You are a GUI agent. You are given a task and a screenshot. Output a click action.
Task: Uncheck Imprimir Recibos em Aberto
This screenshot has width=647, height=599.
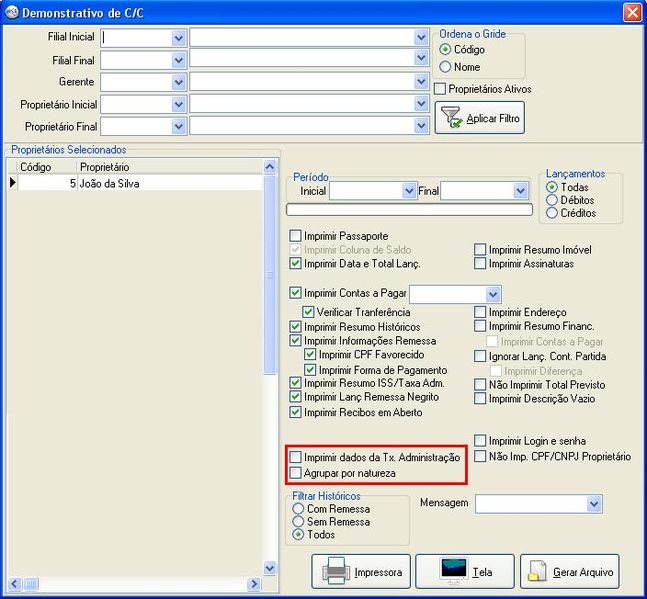296,412
